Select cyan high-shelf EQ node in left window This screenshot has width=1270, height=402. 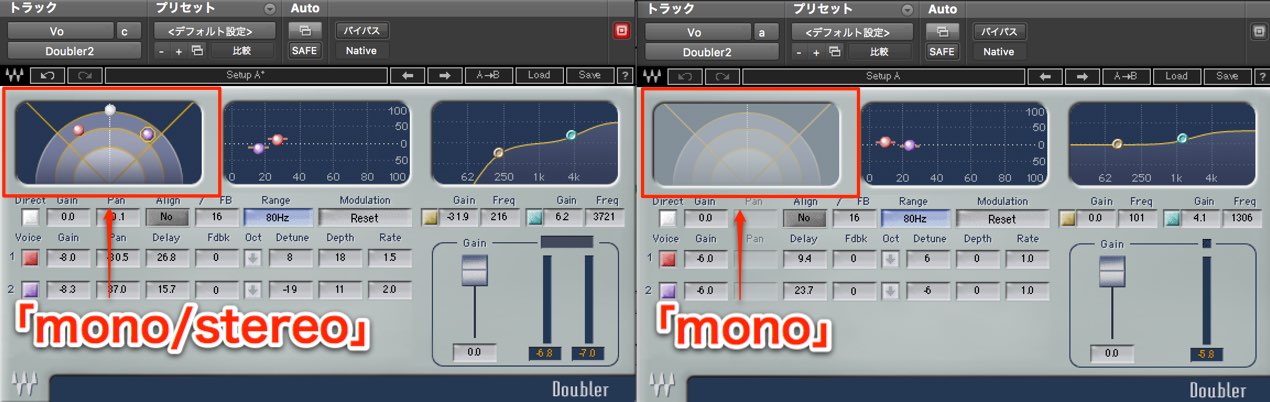(571, 134)
